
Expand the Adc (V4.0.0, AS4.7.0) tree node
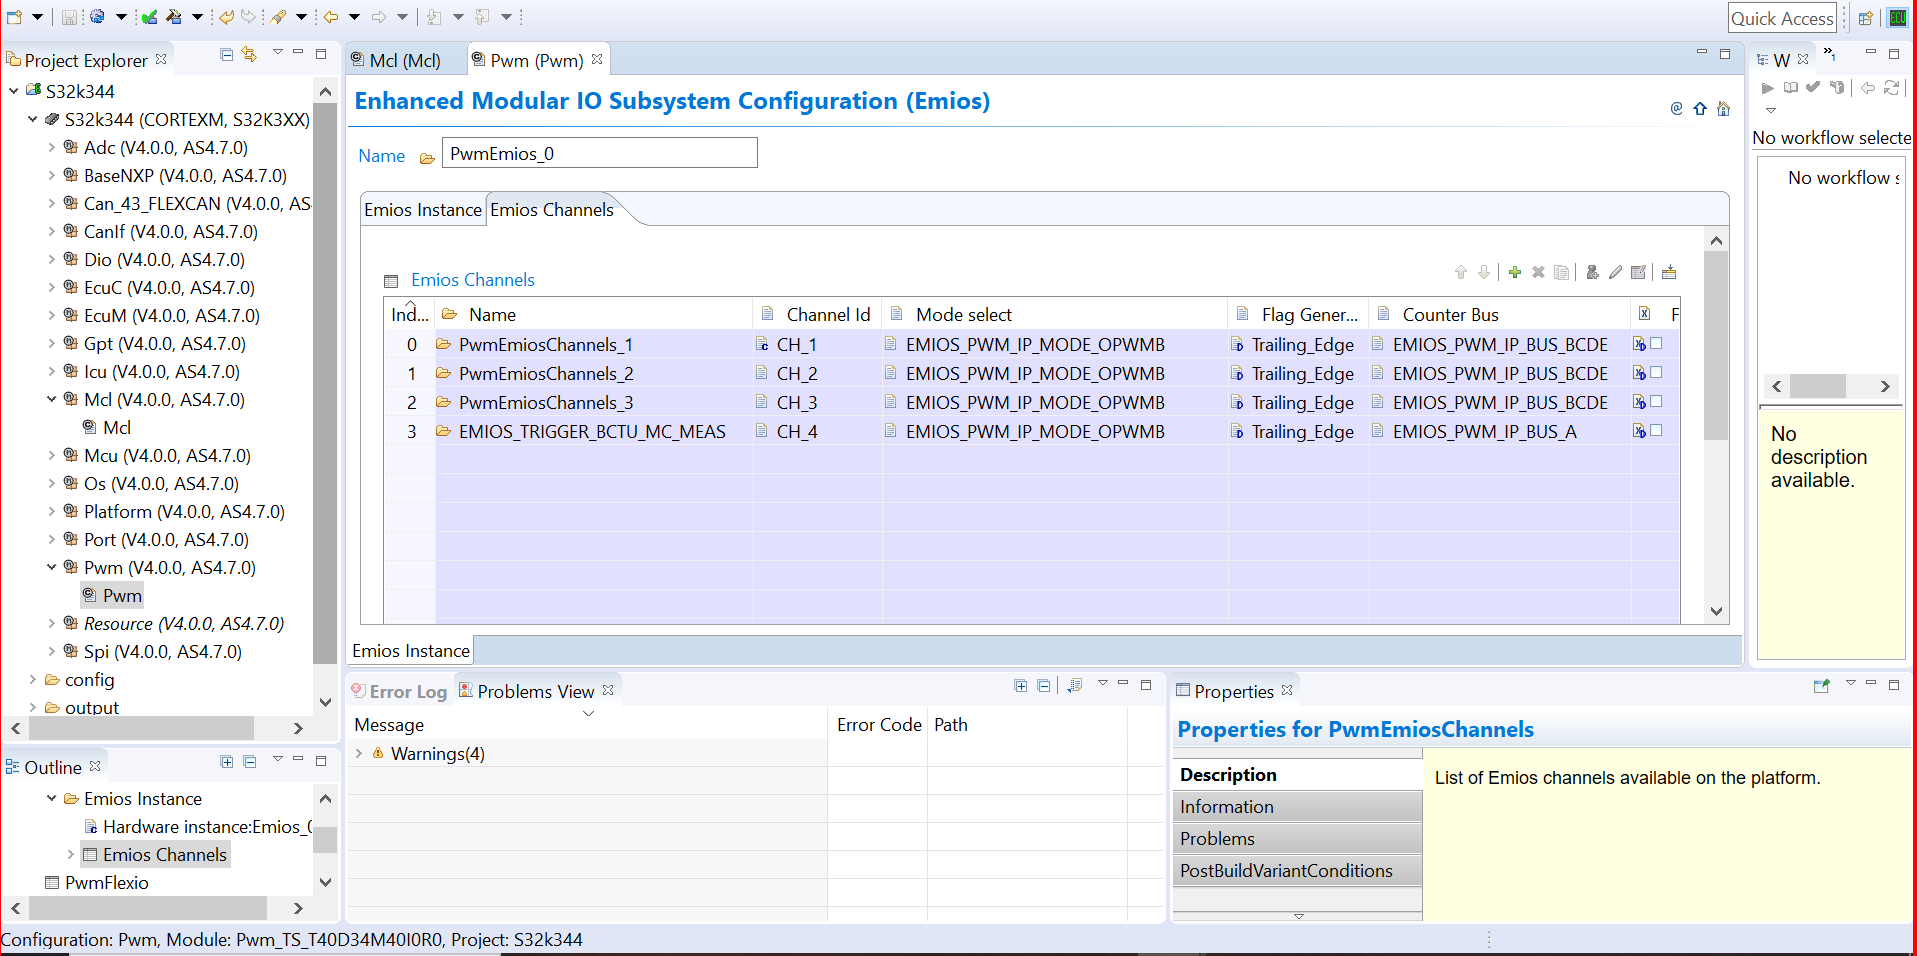[x=52, y=147]
